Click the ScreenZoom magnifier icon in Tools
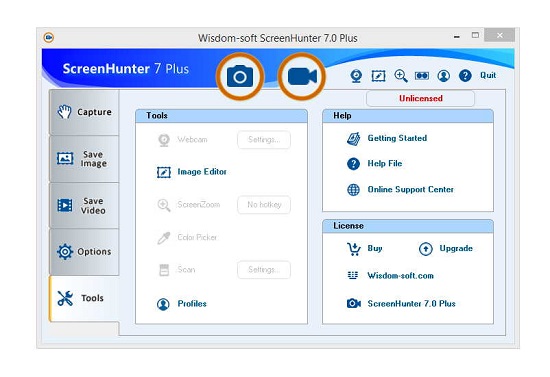The image size is (550, 377). 163,205
